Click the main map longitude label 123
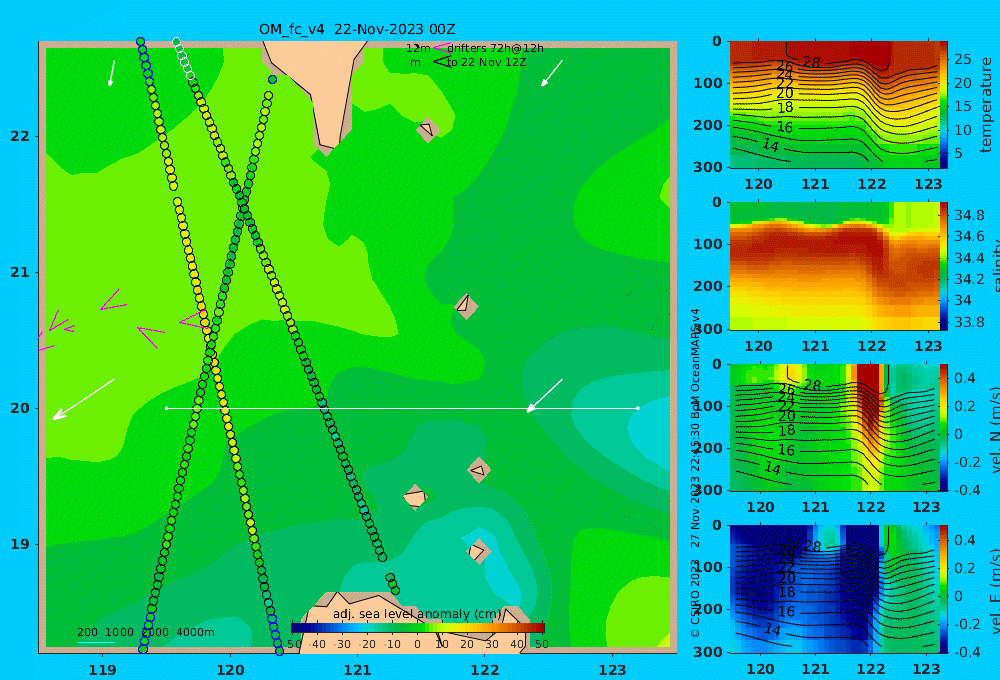The image size is (1000, 680). click(x=612, y=670)
